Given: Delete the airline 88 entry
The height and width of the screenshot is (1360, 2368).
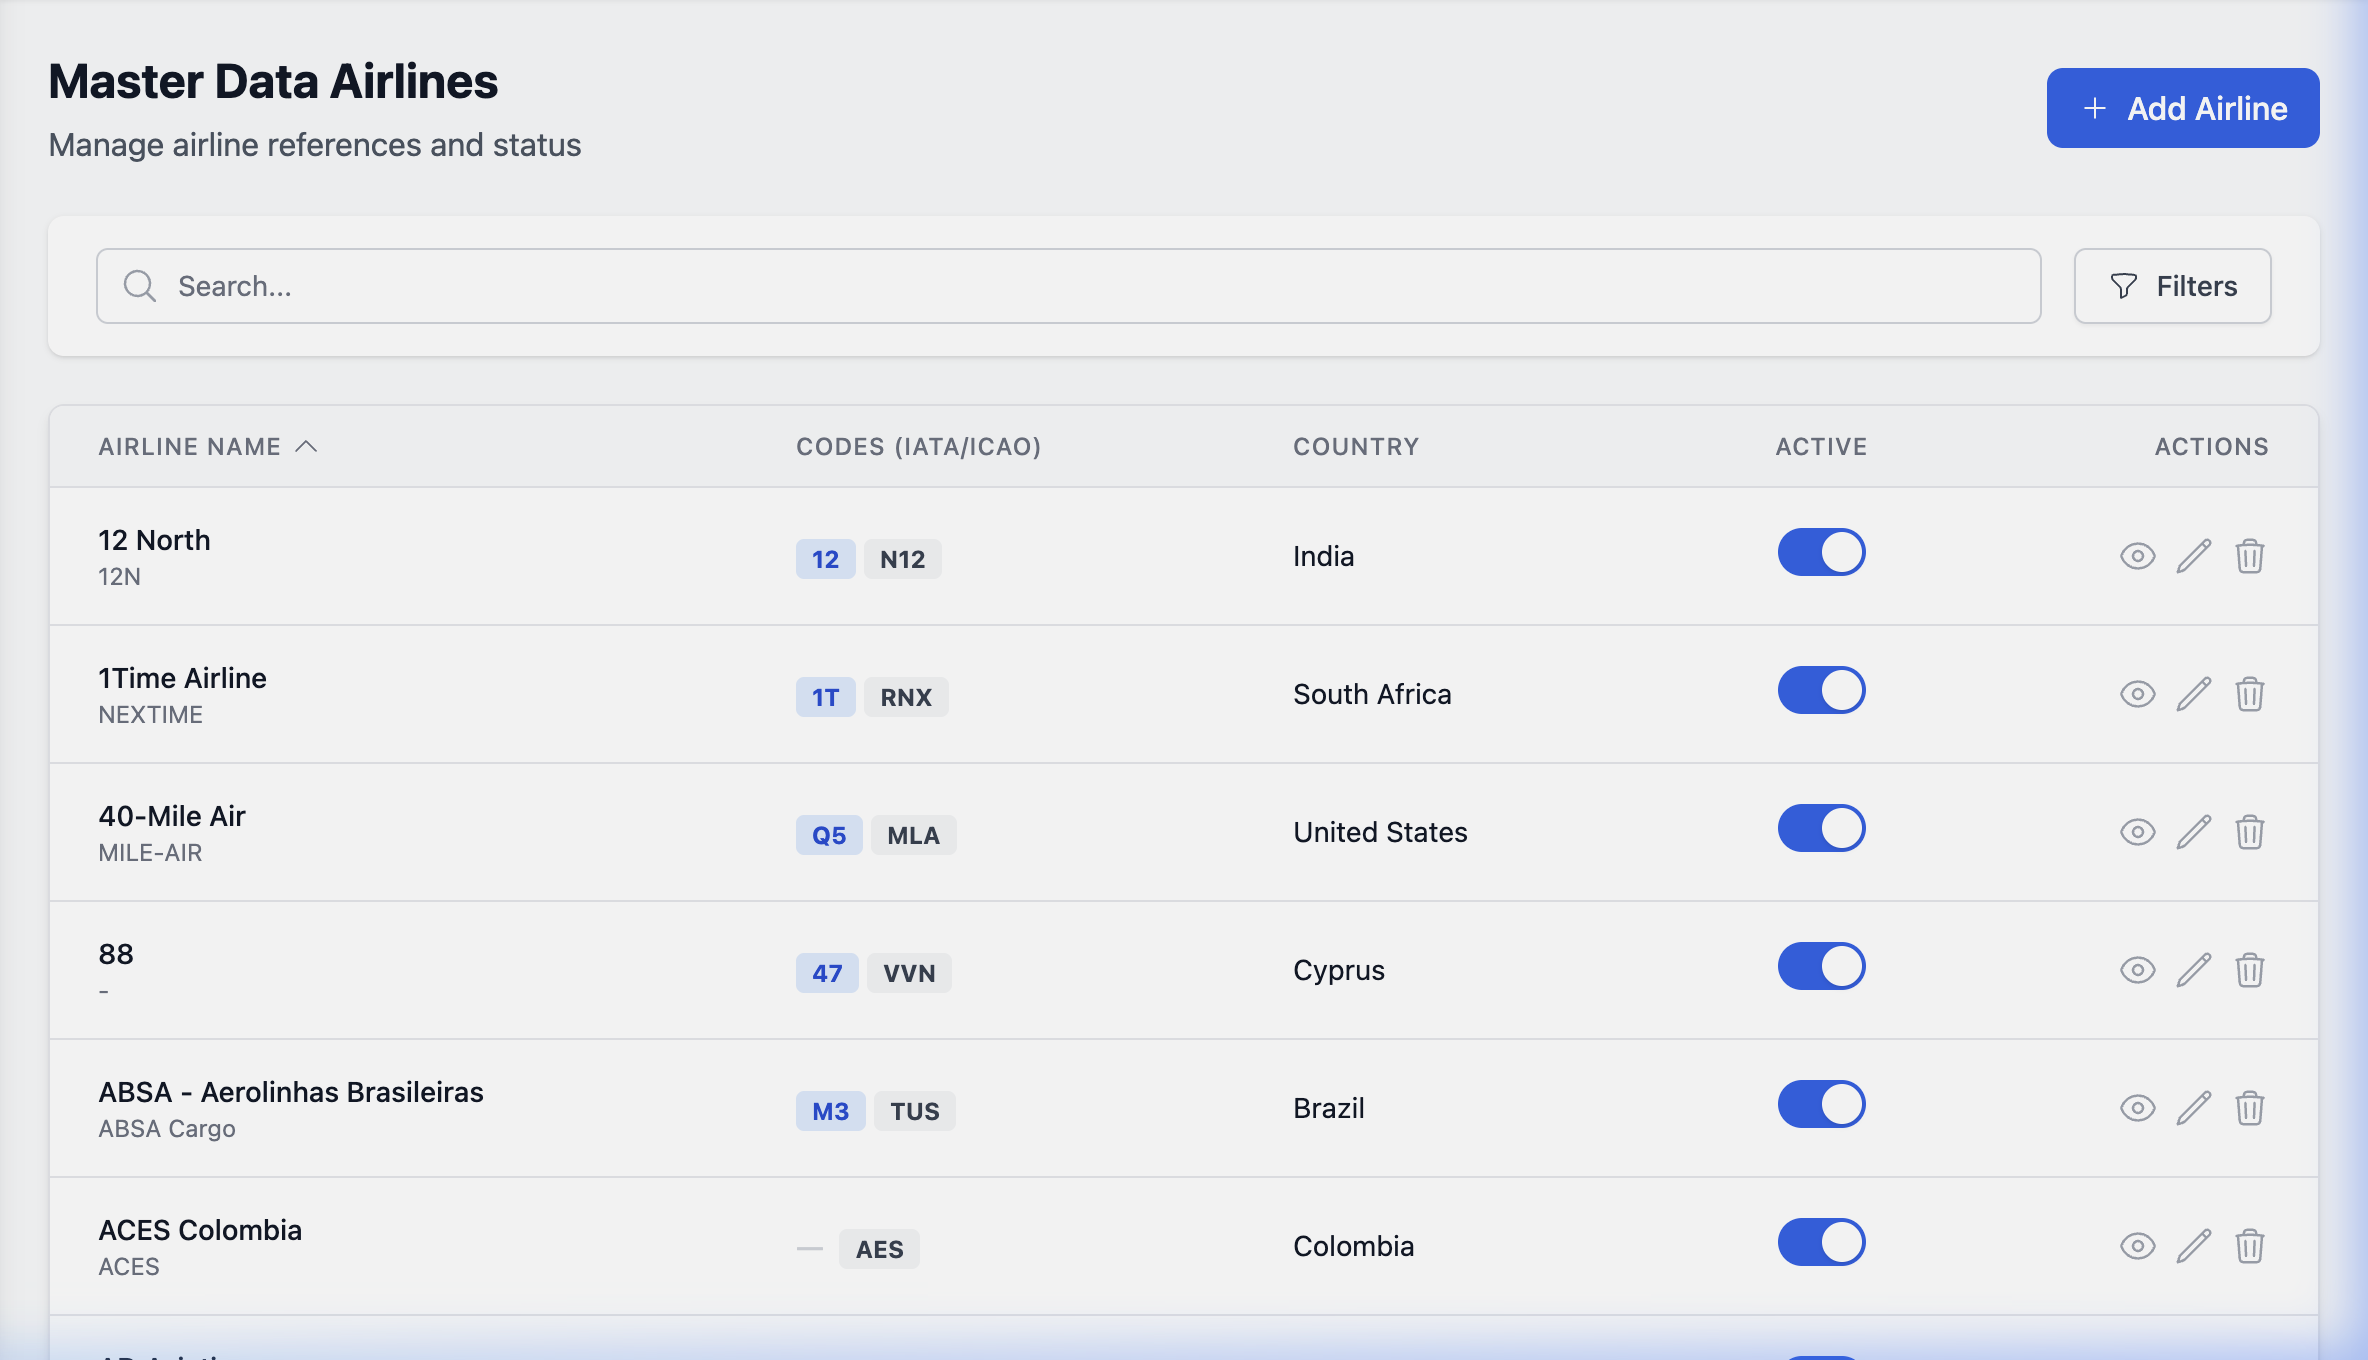Looking at the screenshot, I should [x=2250, y=970].
